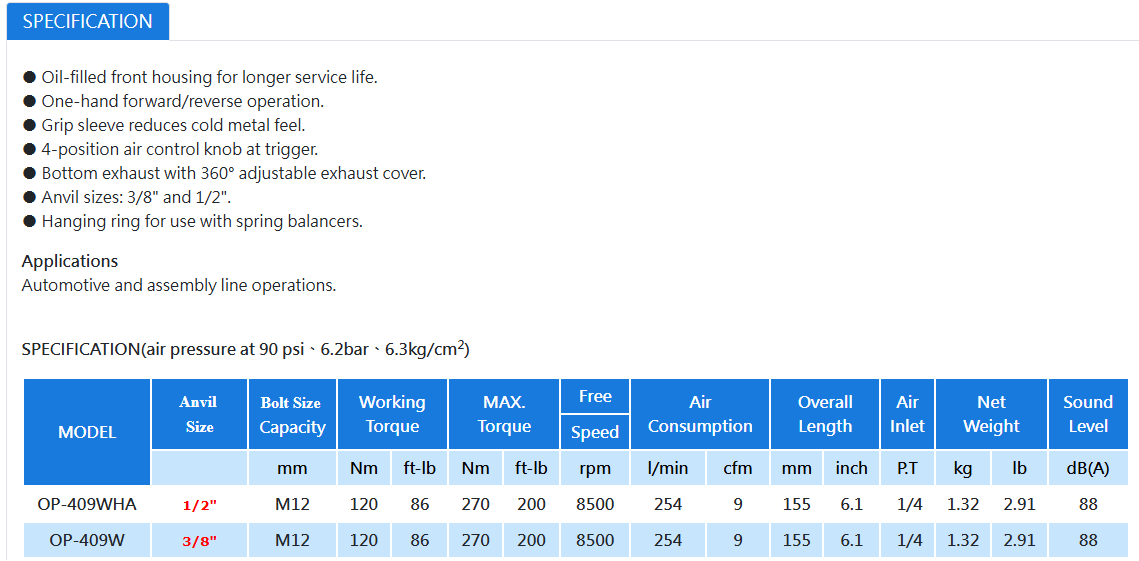Viewport: 1139px width, 561px height.
Task: Select the red 3/8" anvil size value
Action: click(200, 541)
